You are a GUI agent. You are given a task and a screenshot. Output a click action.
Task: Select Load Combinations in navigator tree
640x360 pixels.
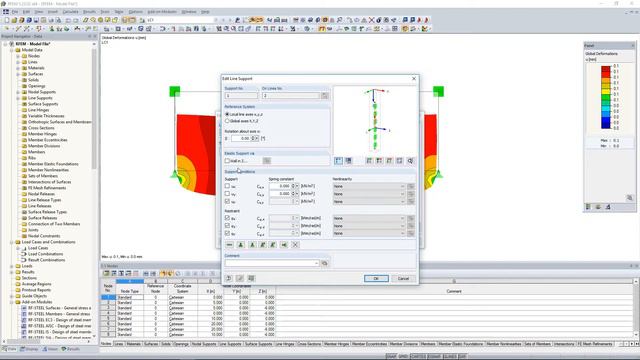45,254
